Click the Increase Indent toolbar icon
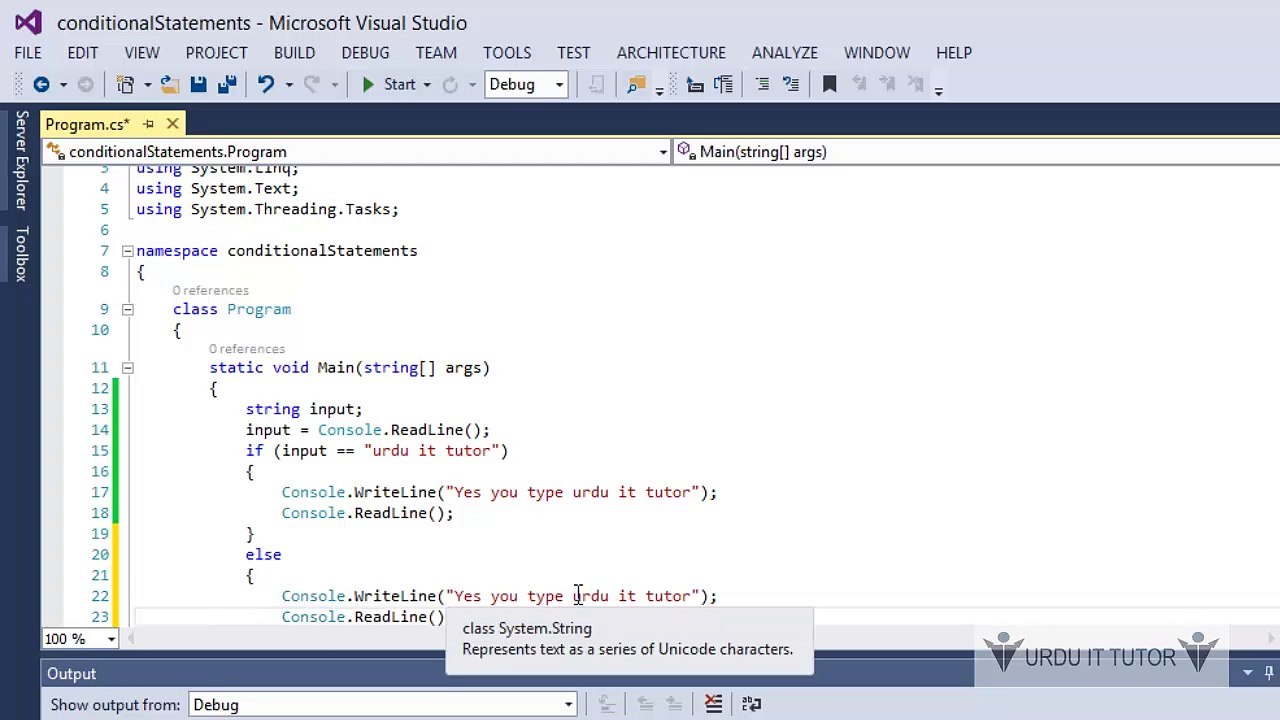Viewport: 1280px width, 720px height. tap(723, 85)
